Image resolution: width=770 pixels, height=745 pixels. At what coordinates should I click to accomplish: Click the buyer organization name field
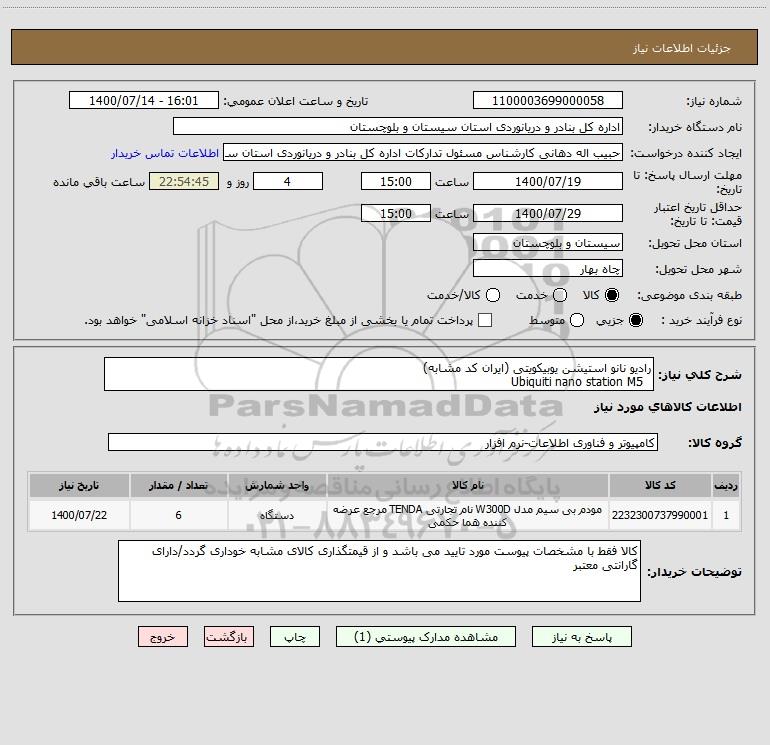[398, 127]
